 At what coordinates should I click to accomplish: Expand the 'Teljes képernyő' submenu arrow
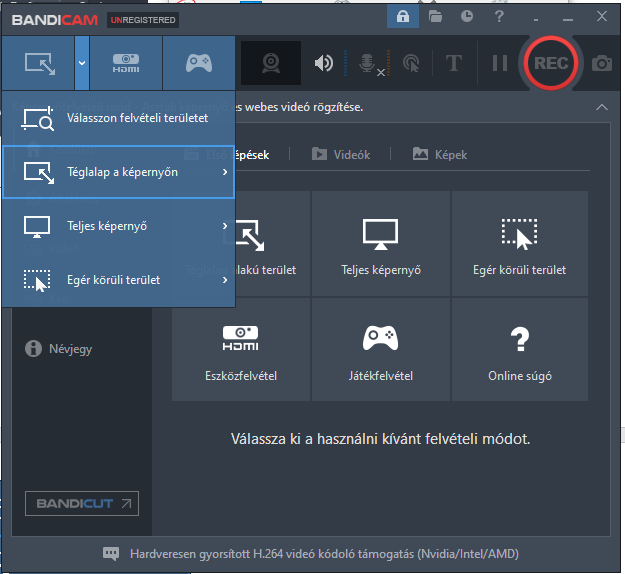tap(225, 226)
